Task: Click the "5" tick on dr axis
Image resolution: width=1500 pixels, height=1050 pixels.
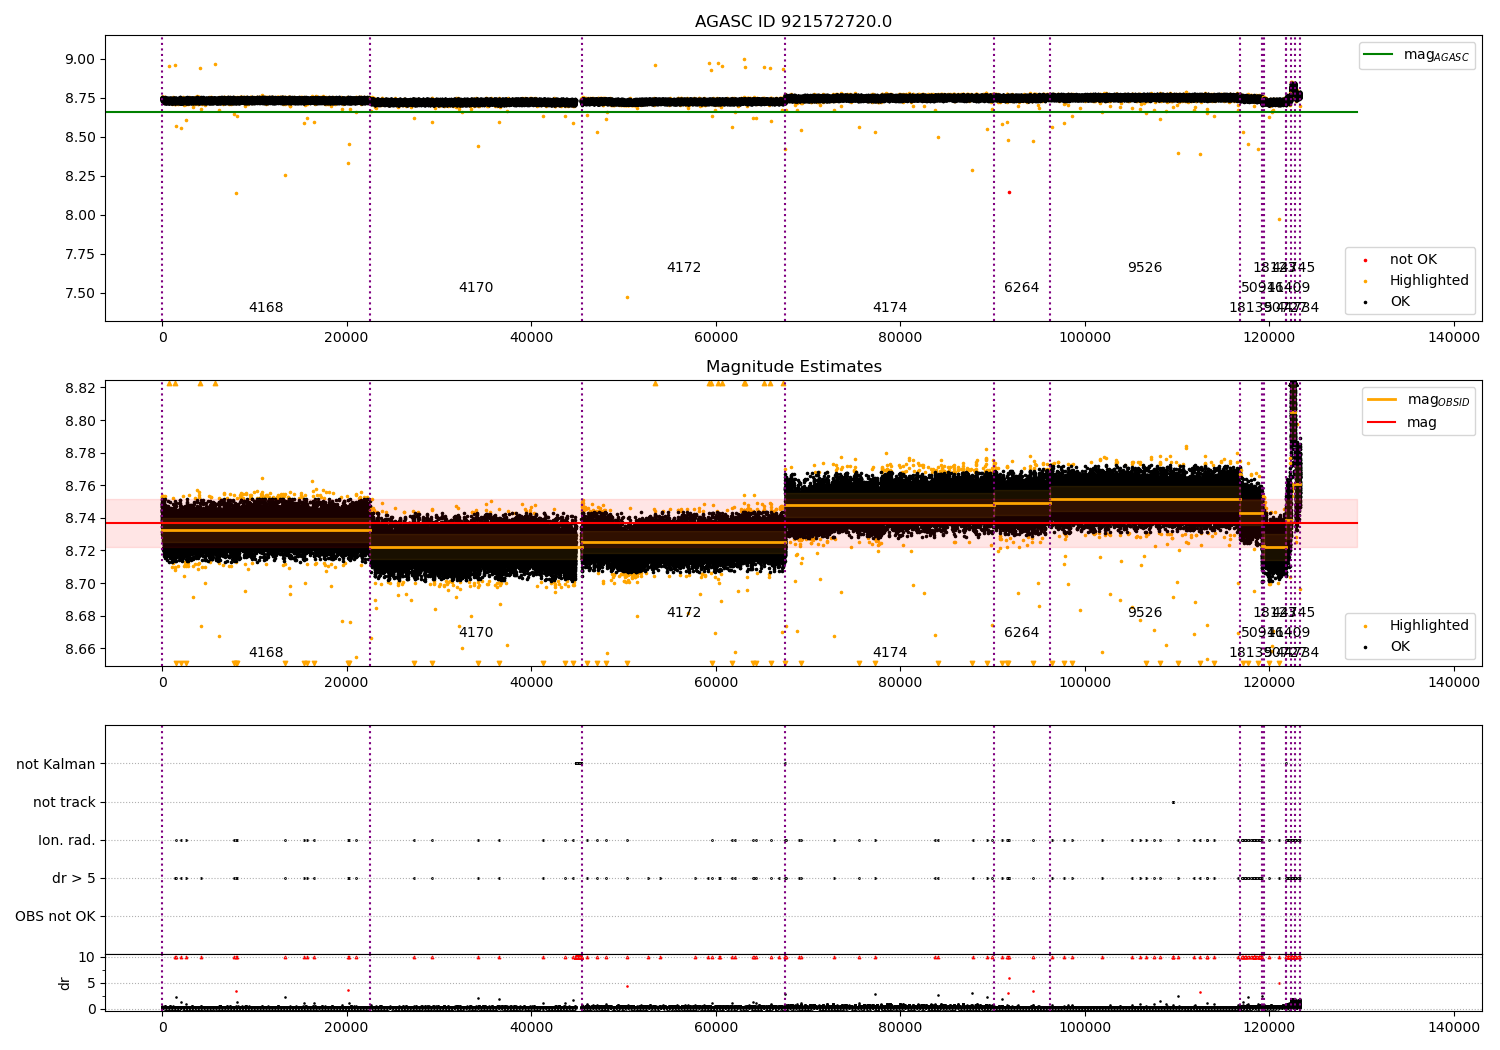Action: tap(91, 983)
